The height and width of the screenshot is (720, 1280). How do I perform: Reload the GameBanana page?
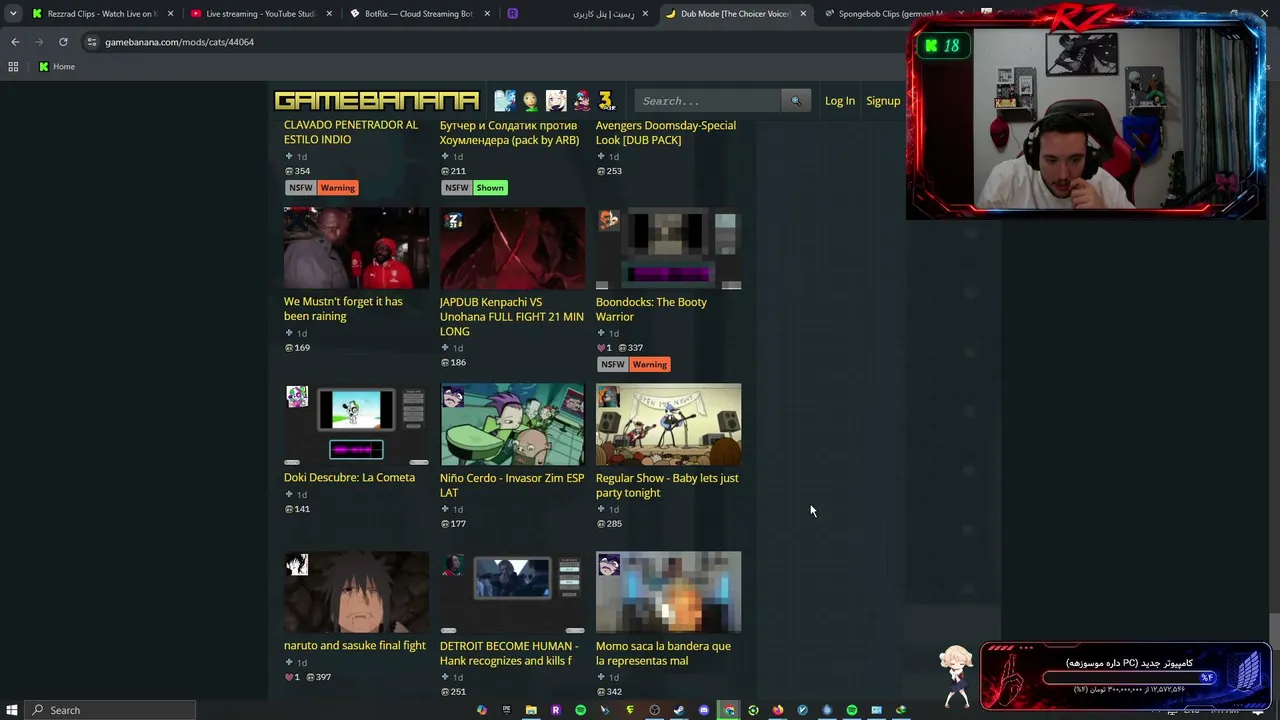pos(63,42)
